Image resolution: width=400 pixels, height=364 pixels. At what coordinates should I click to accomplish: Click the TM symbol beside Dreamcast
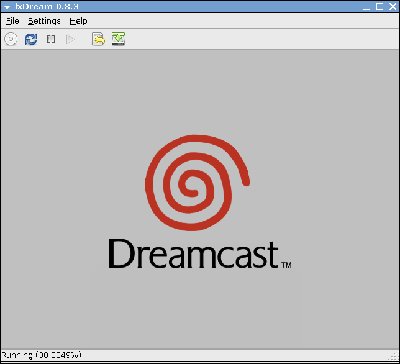[286, 265]
